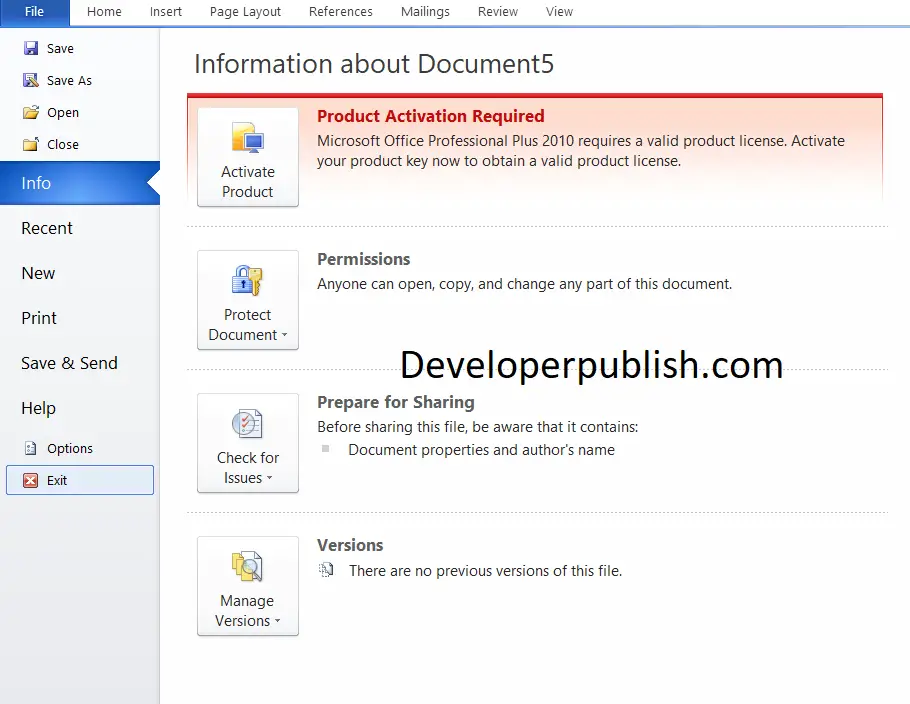Click the small versions document icon
This screenshot has width=910, height=704.
click(326, 570)
